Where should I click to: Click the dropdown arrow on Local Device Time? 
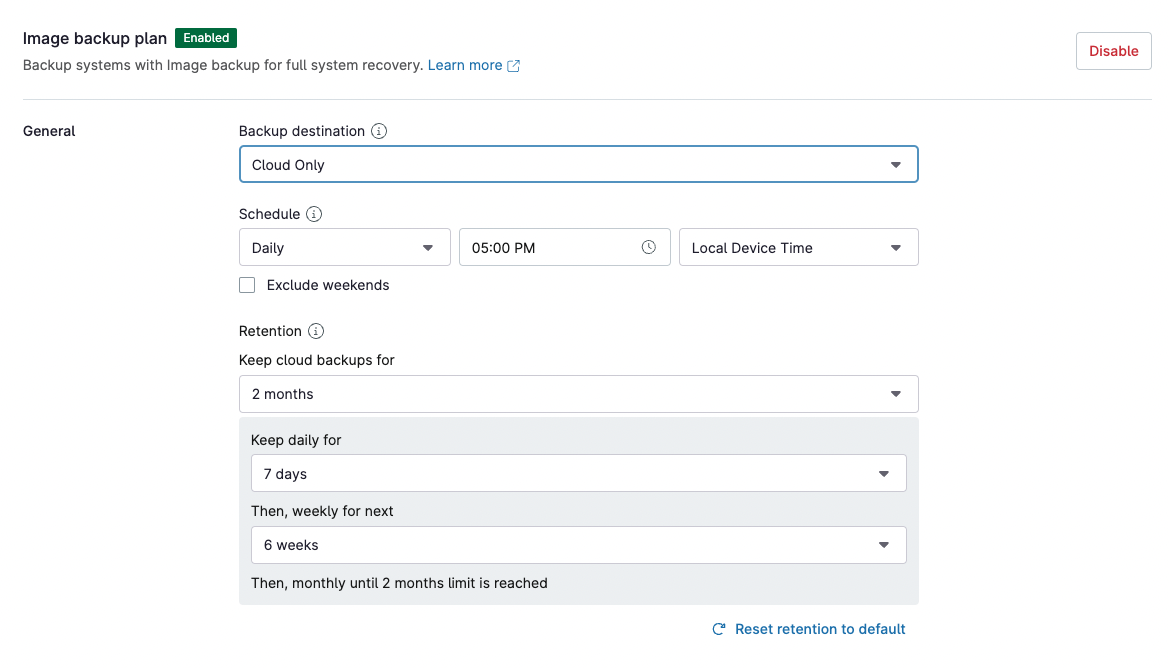(896, 247)
